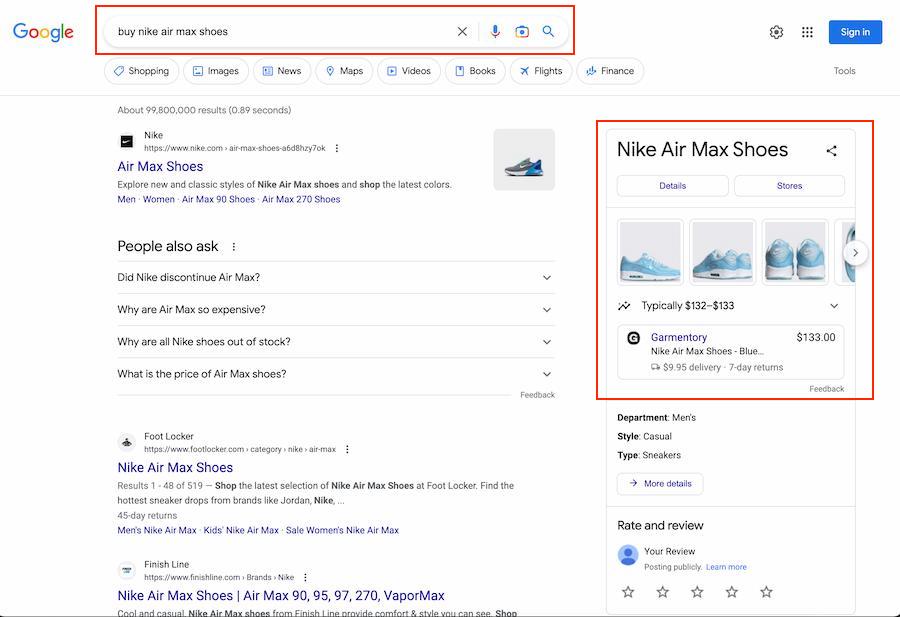
Task: Open the Google apps grid
Action: tap(807, 32)
